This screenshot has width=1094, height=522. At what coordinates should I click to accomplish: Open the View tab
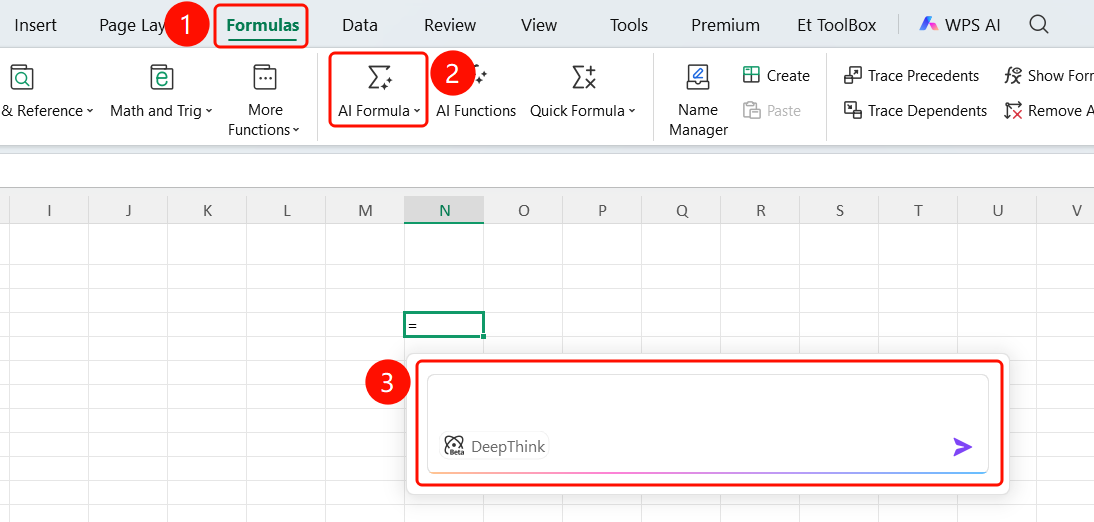point(539,26)
